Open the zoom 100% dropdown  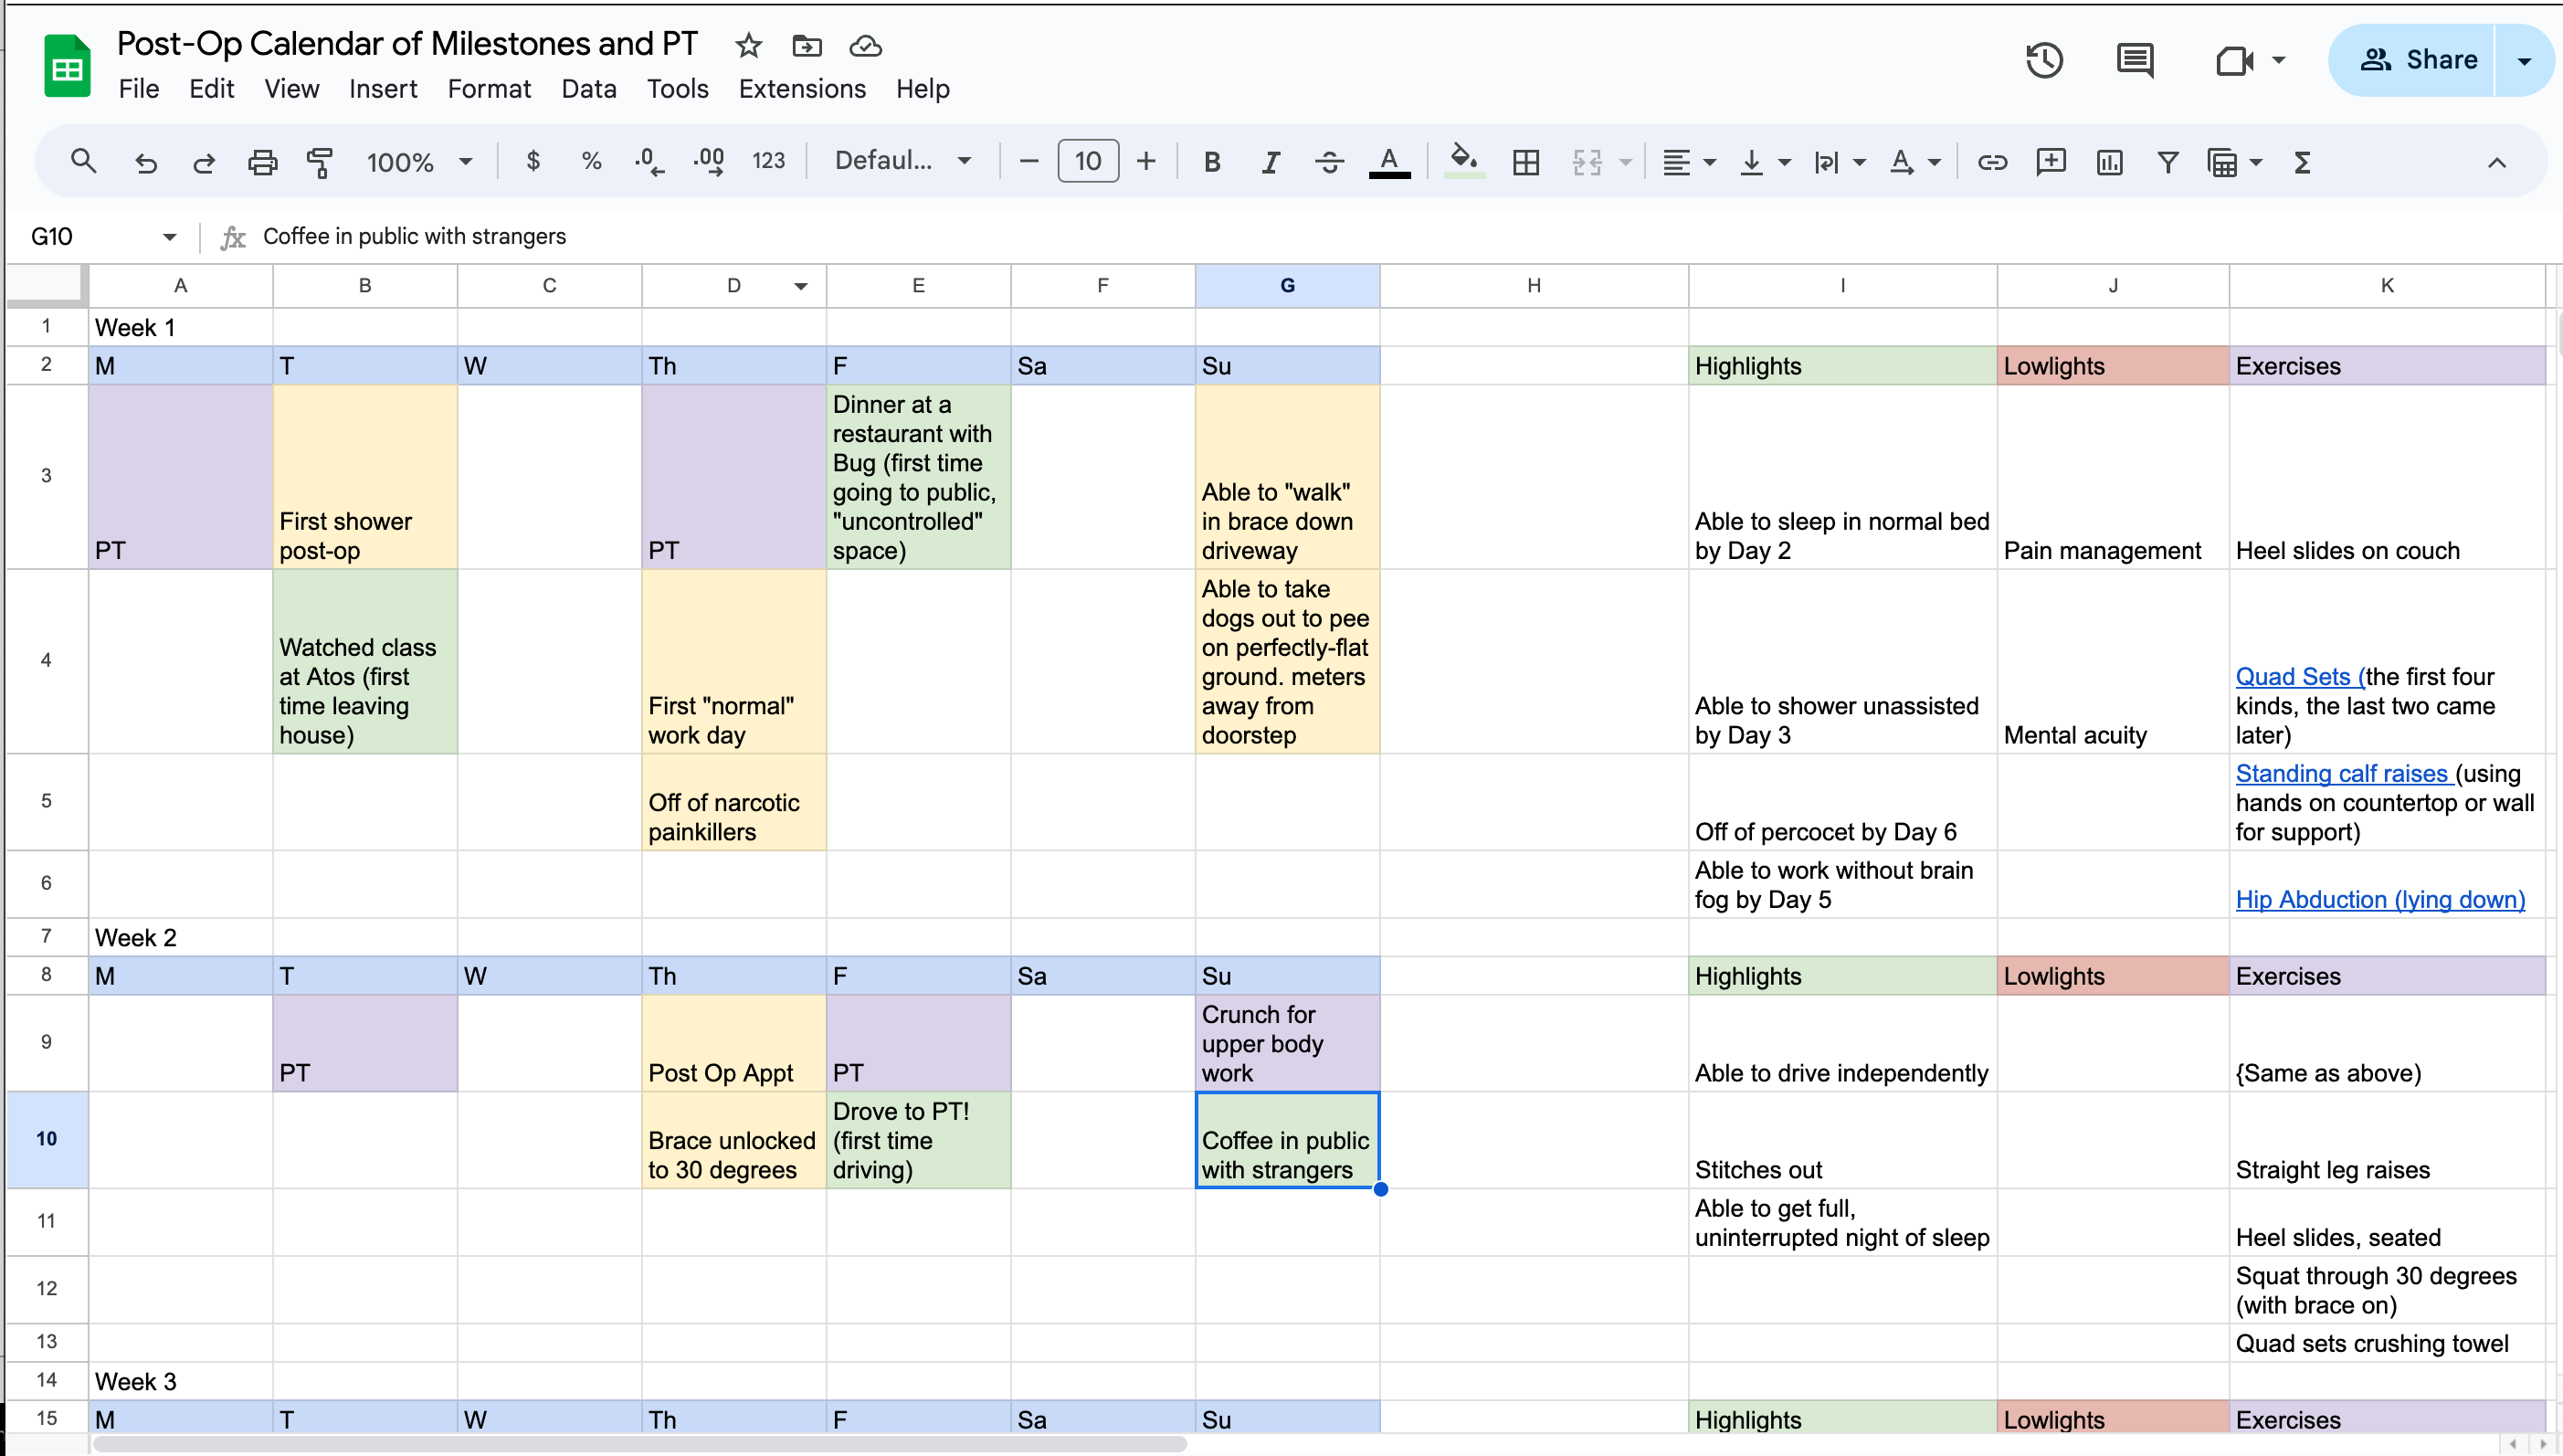[x=418, y=162]
